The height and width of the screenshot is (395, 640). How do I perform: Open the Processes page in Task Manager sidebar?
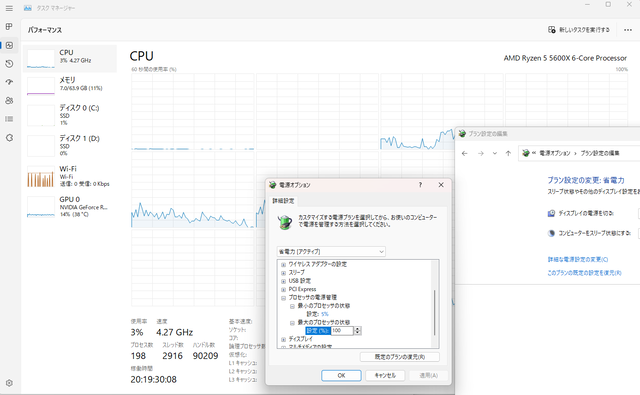(x=9, y=27)
